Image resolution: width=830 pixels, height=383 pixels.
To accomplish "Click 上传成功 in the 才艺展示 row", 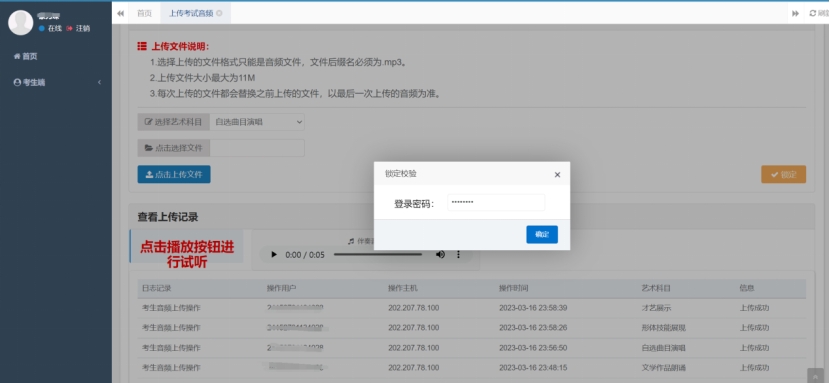I will point(754,308).
